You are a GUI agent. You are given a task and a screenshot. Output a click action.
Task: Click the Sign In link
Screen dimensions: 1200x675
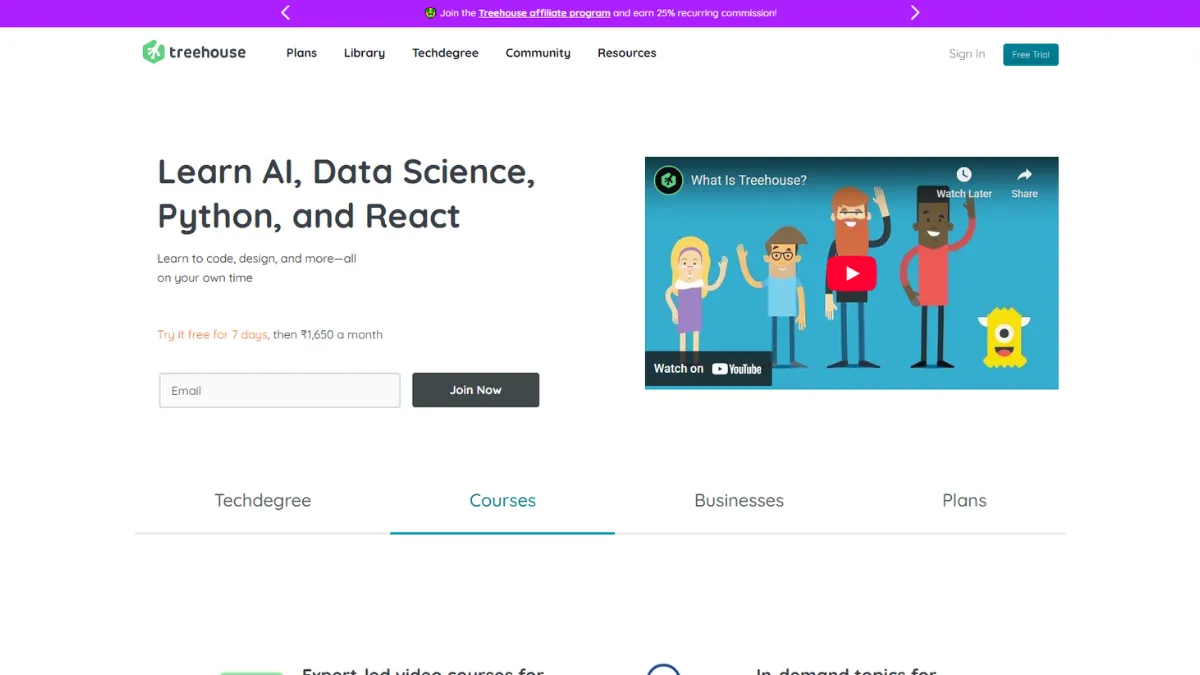(967, 54)
